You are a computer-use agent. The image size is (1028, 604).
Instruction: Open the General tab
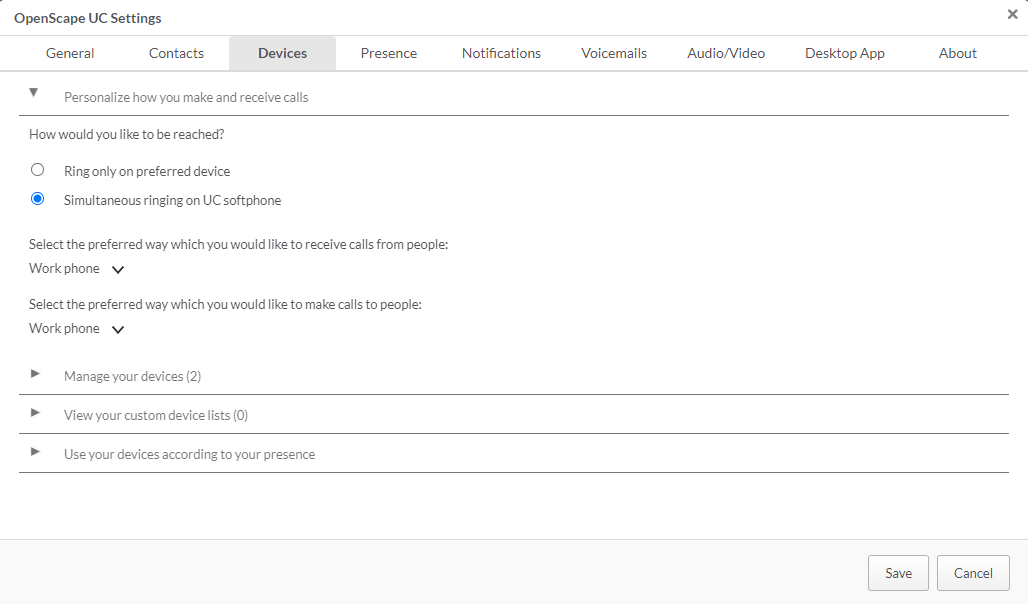coord(70,53)
